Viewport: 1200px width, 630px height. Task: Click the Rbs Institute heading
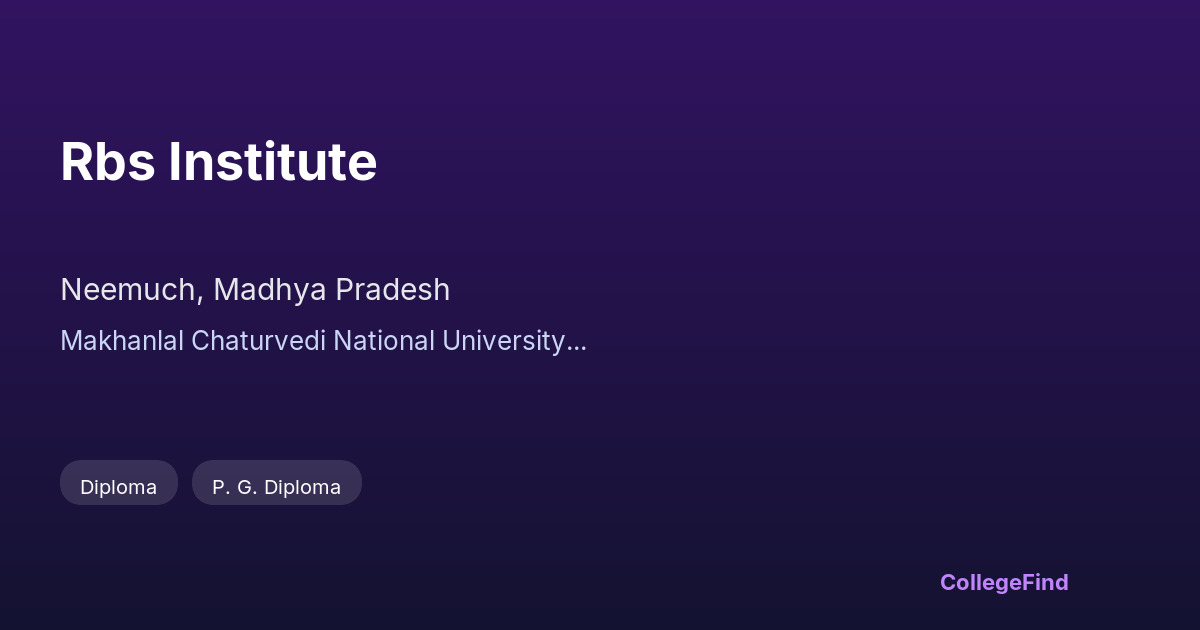(218, 162)
